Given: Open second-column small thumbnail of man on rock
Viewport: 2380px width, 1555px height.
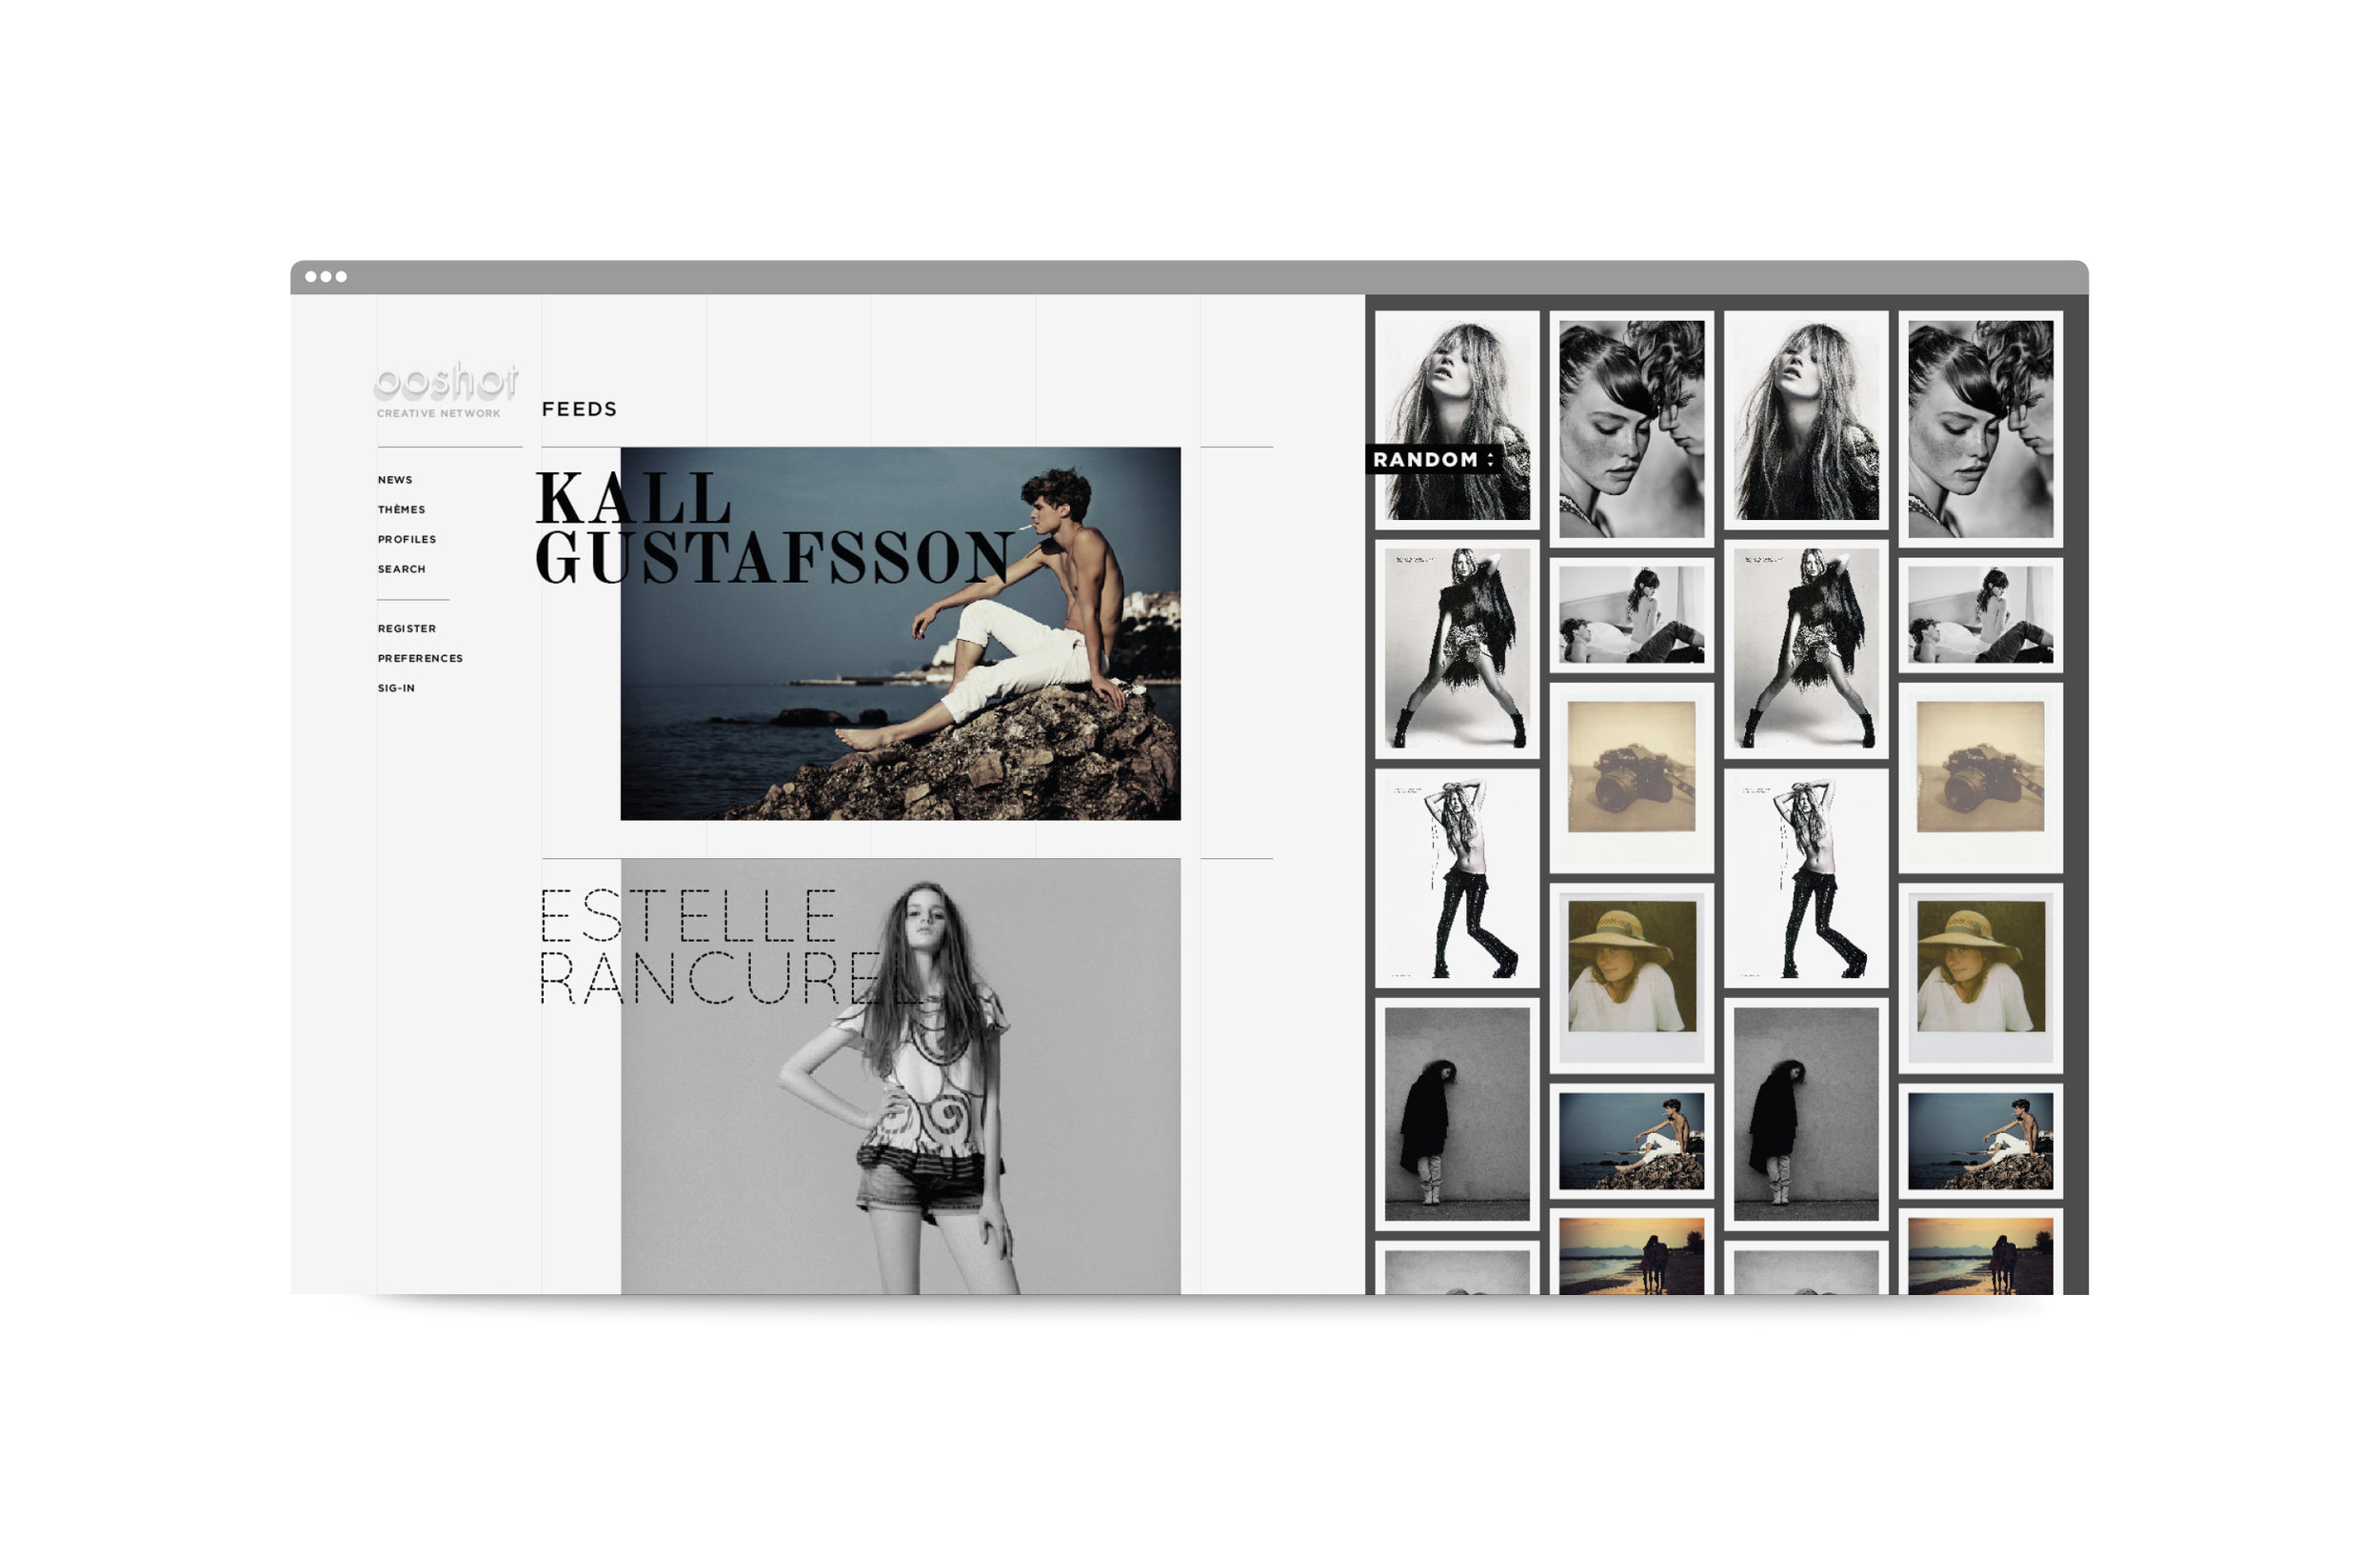Looking at the screenshot, I should point(1631,1140).
